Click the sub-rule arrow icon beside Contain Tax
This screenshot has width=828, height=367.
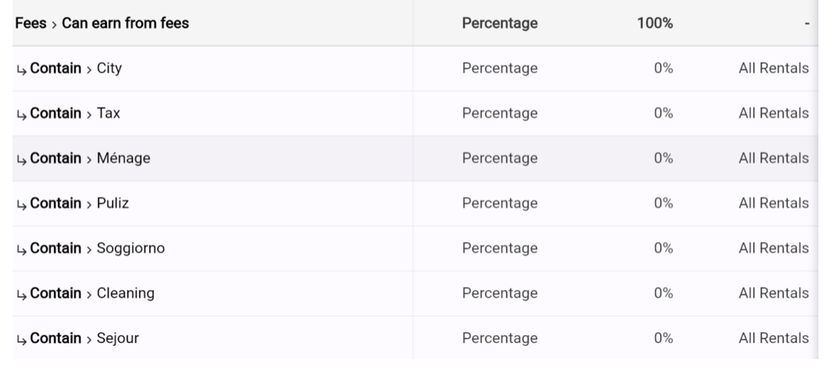click(21, 115)
